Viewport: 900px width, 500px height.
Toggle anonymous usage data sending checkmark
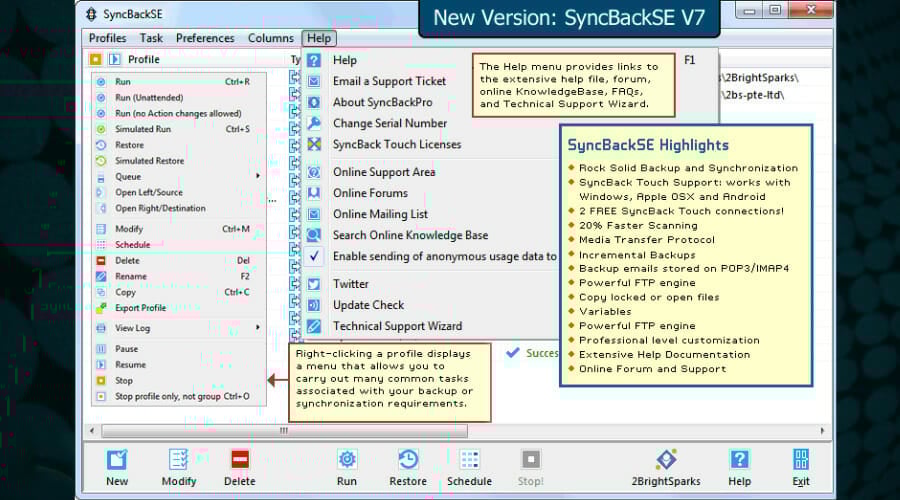(x=314, y=257)
